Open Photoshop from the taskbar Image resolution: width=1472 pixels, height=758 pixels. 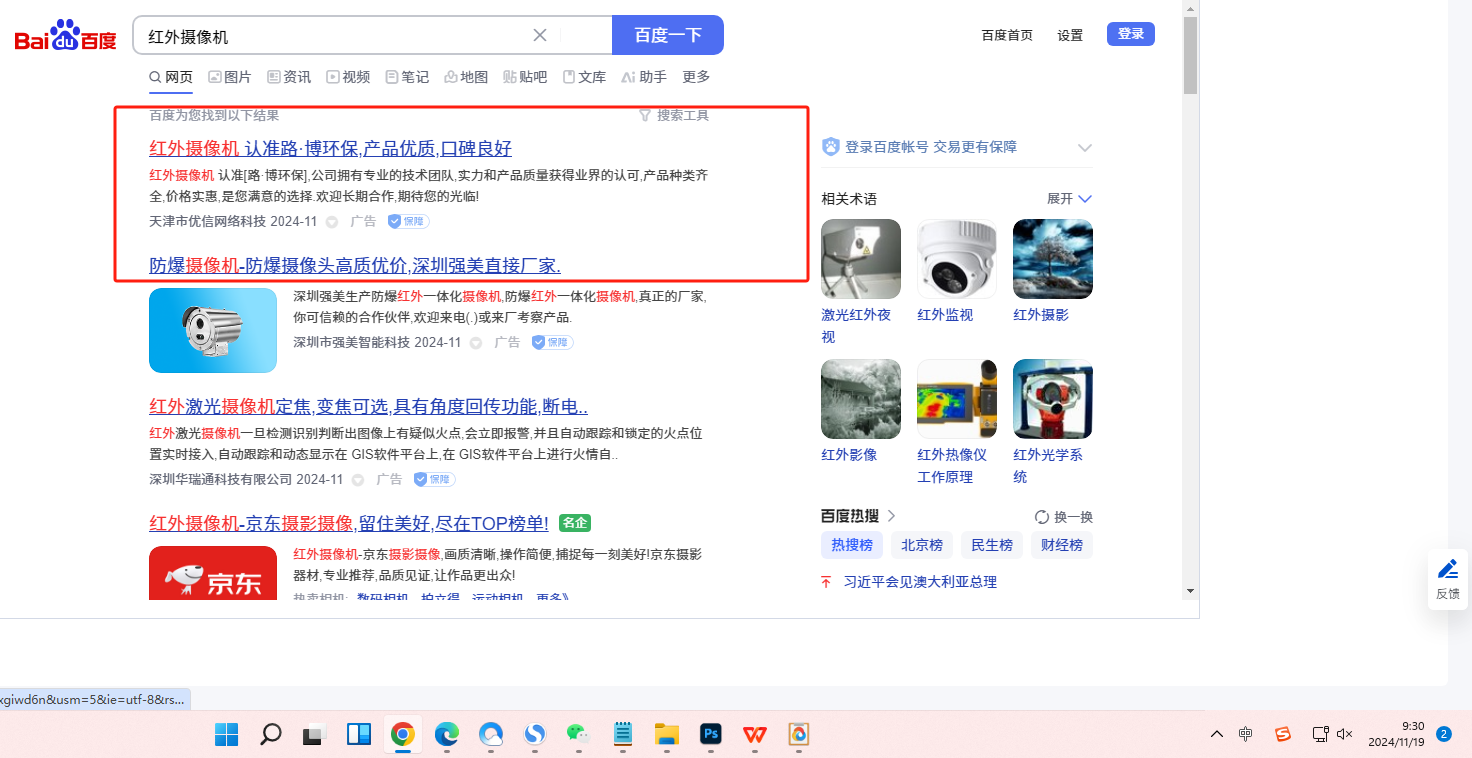point(711,735)
